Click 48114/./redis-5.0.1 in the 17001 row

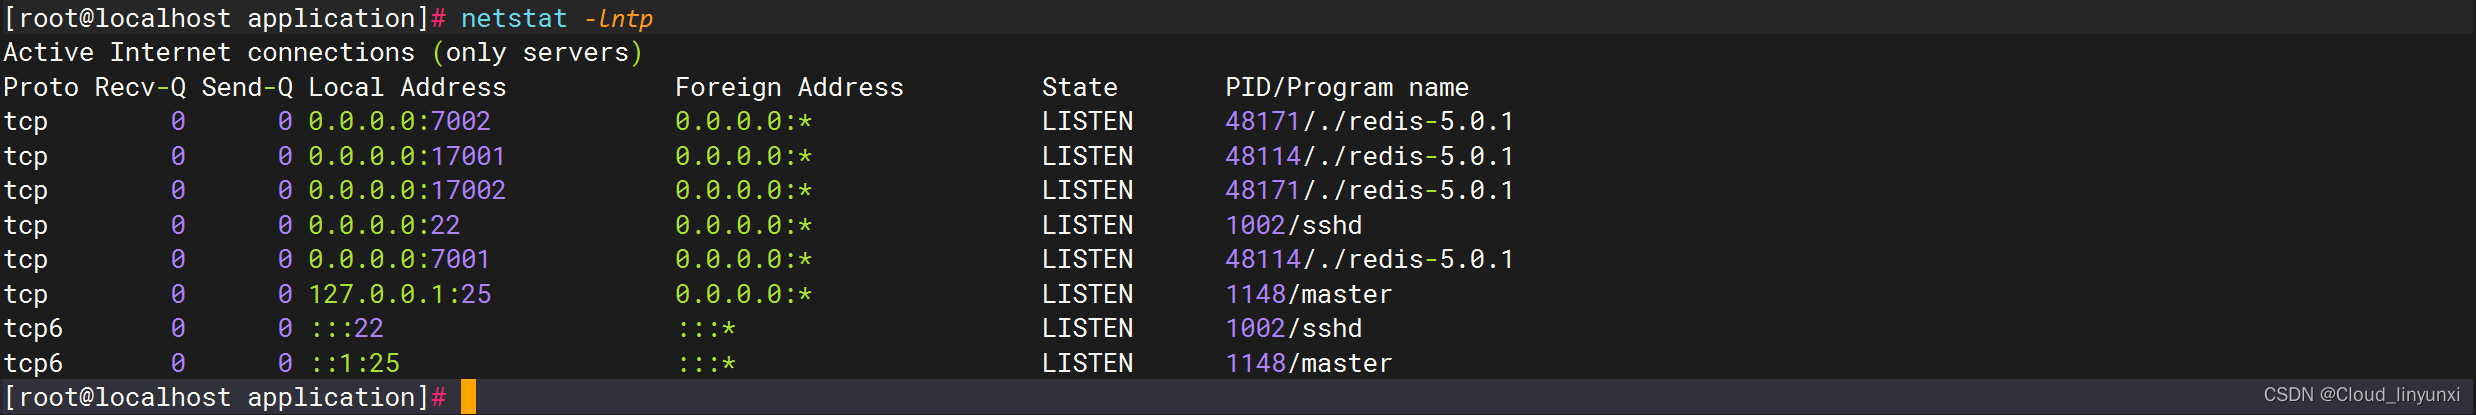[x=1369, y=156]
